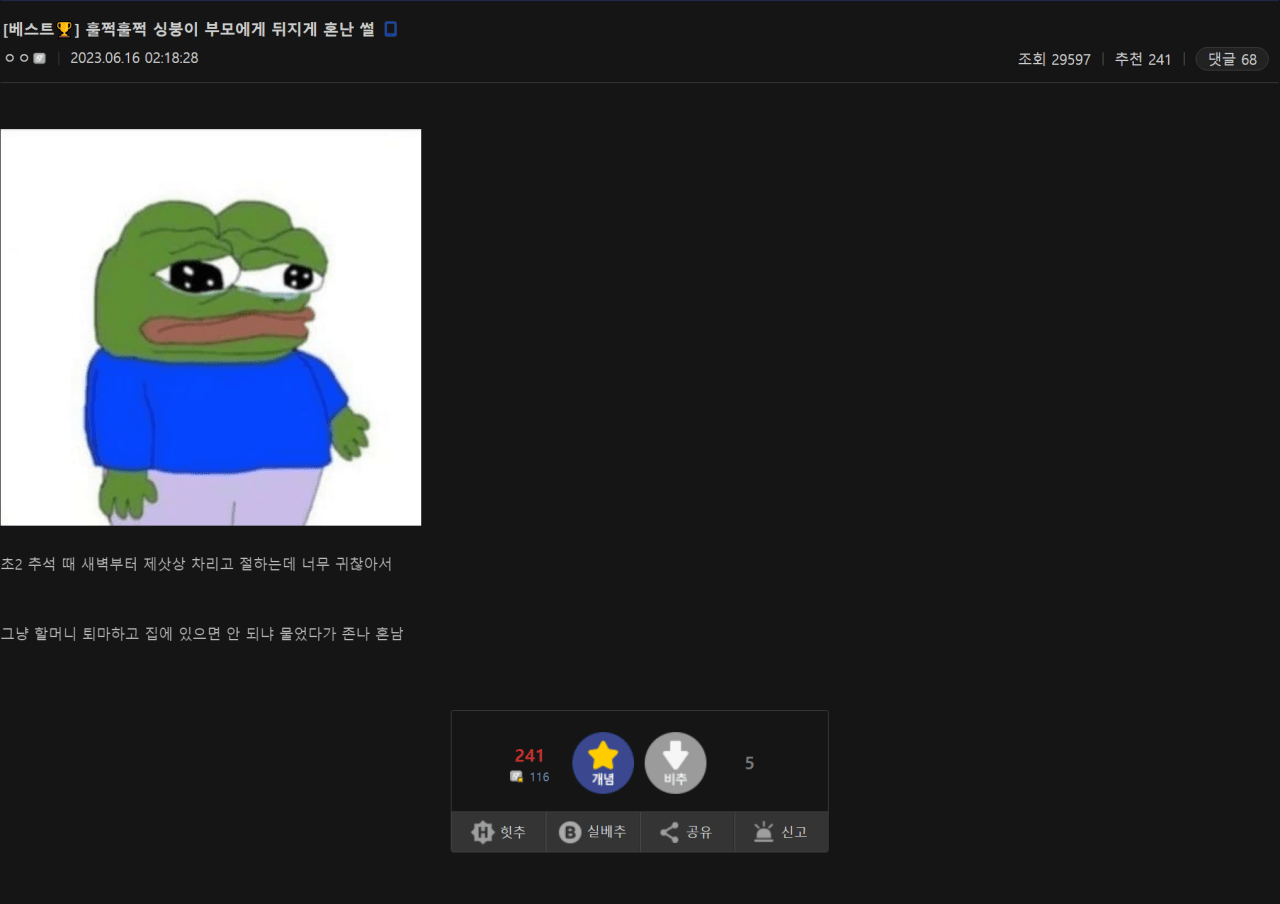The width and height of the screenshot is (1280, 904).
Task: Open the 공유 share icon
Action: (x=669, y=832)
